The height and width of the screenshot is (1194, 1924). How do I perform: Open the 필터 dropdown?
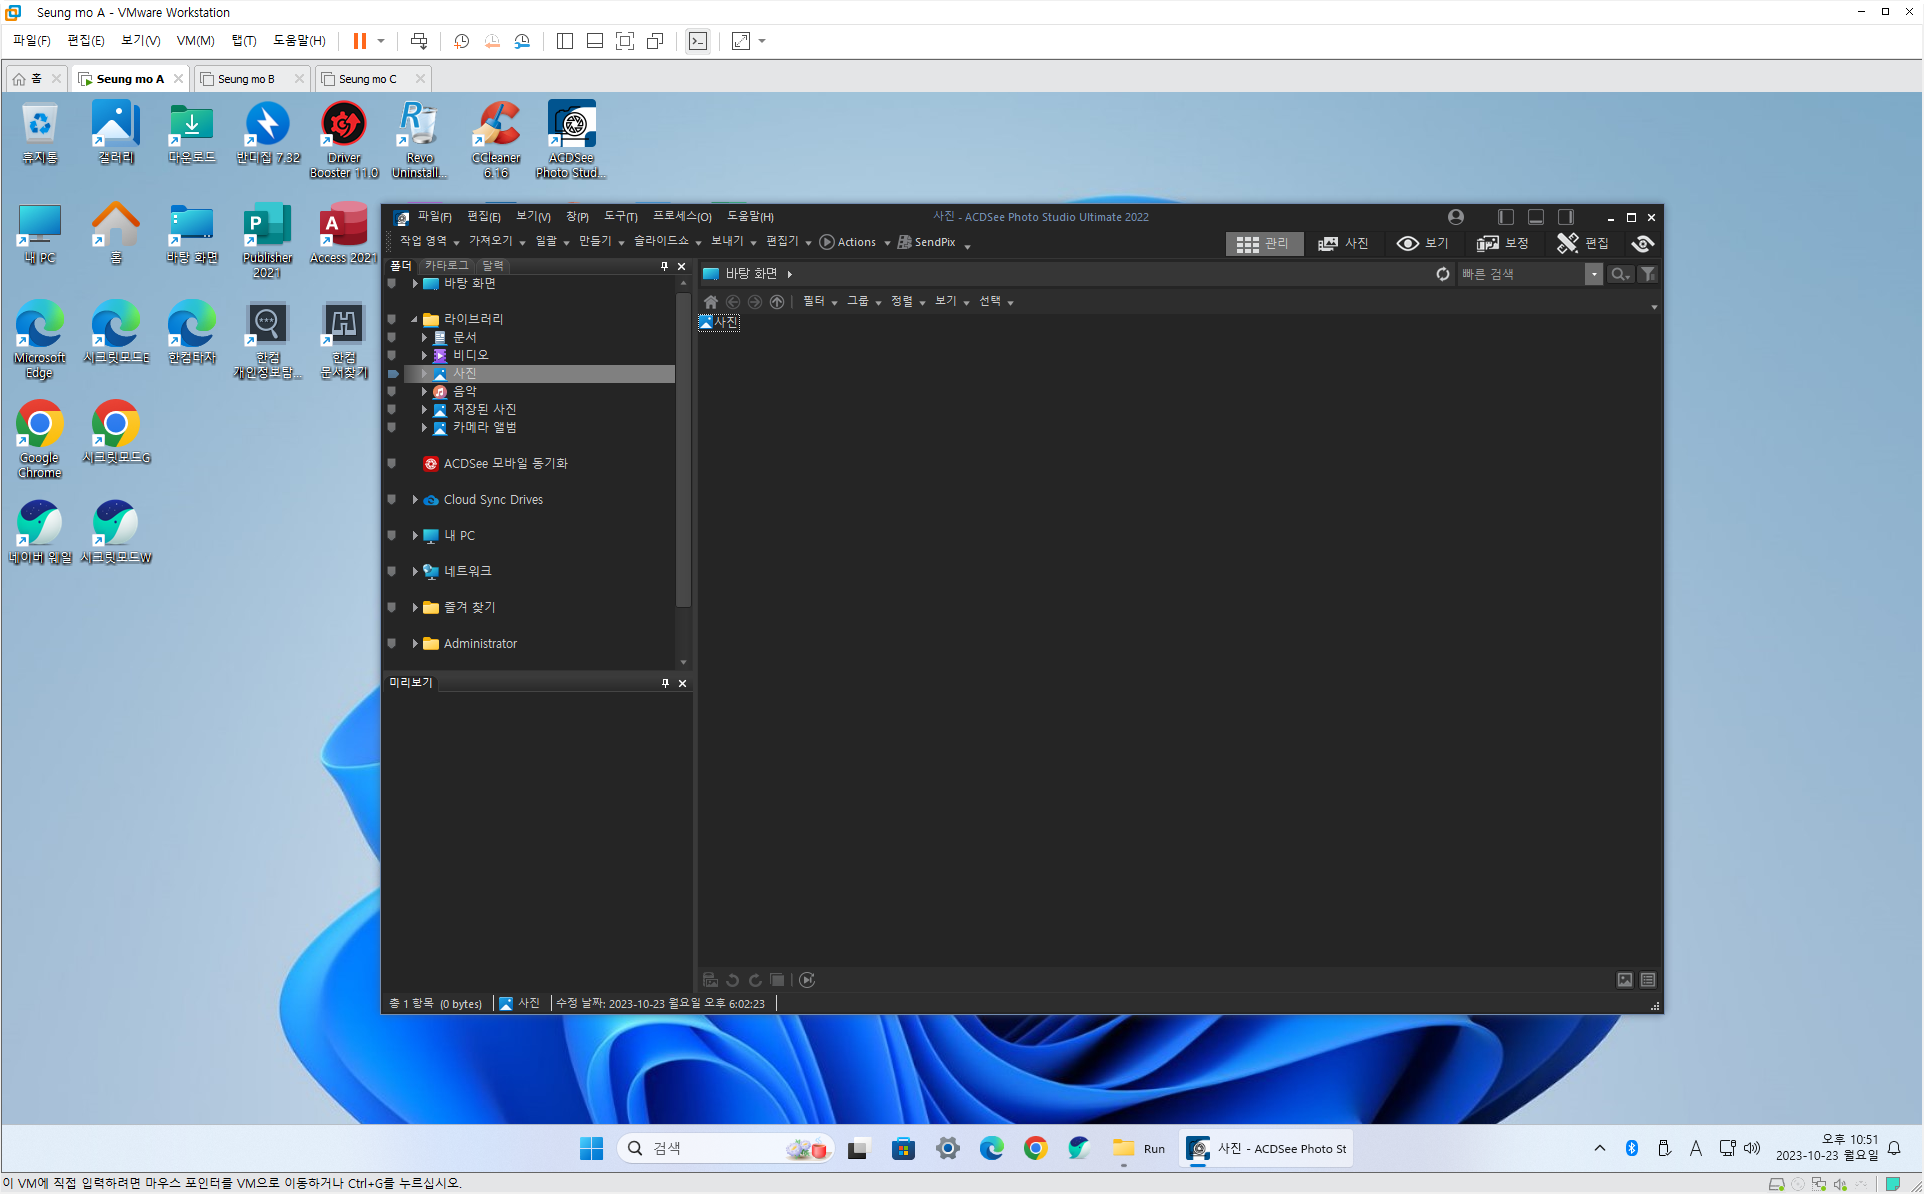(x=819, y=302)
